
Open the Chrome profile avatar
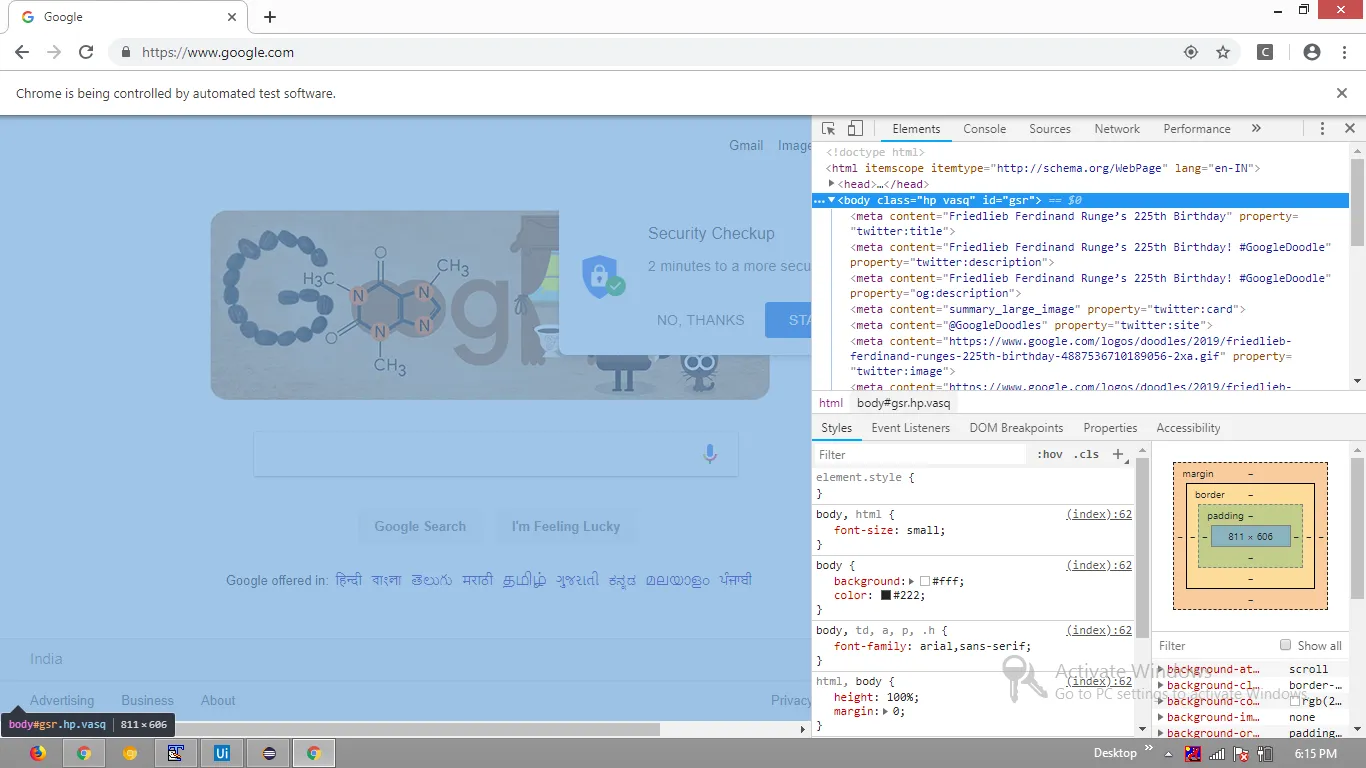pos(1312,52)
